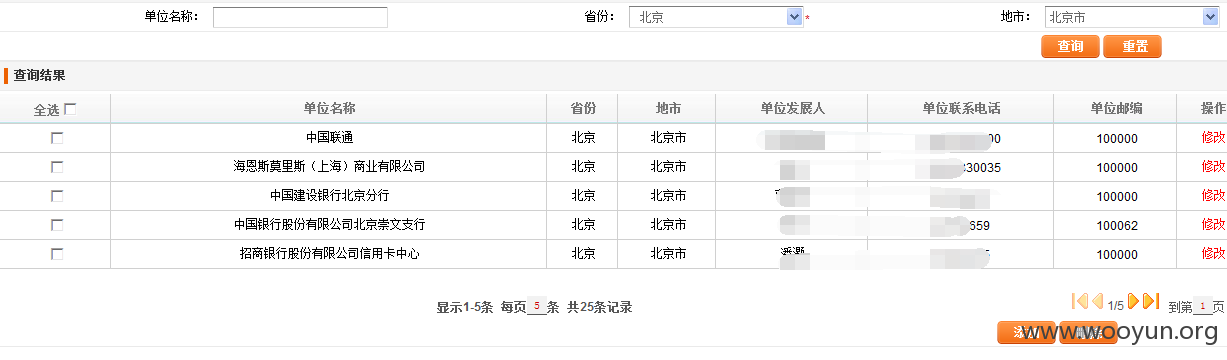The image size is (1227, 360).
Task: Click the 单位名称 column header
Action: 329,108
